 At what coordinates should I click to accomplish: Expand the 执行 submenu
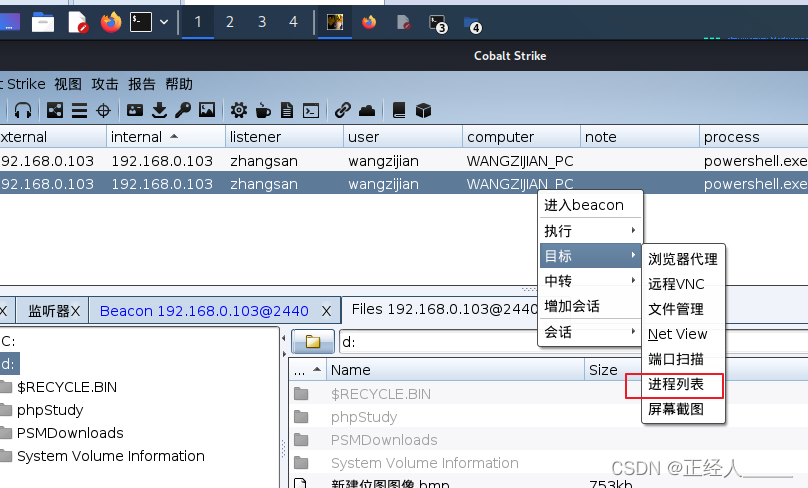point(590,230)
